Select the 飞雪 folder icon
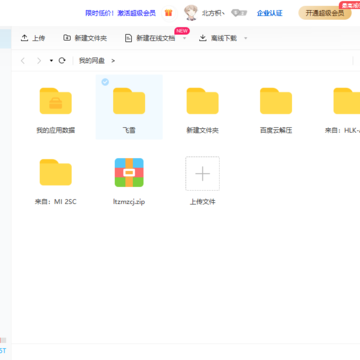 pyautogui.click(x=129, y=101)
